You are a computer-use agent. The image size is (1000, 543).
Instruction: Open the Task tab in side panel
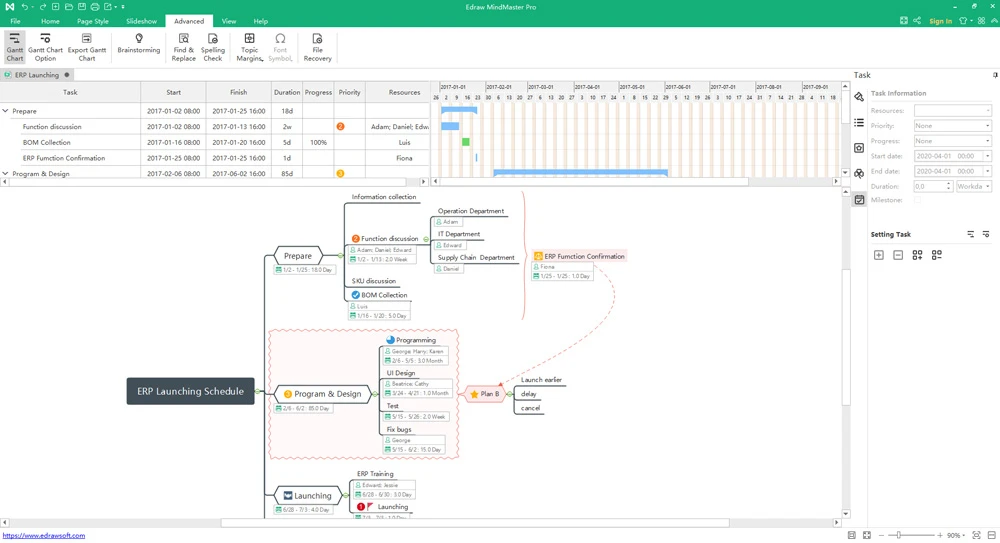click(x=859, y=200)
